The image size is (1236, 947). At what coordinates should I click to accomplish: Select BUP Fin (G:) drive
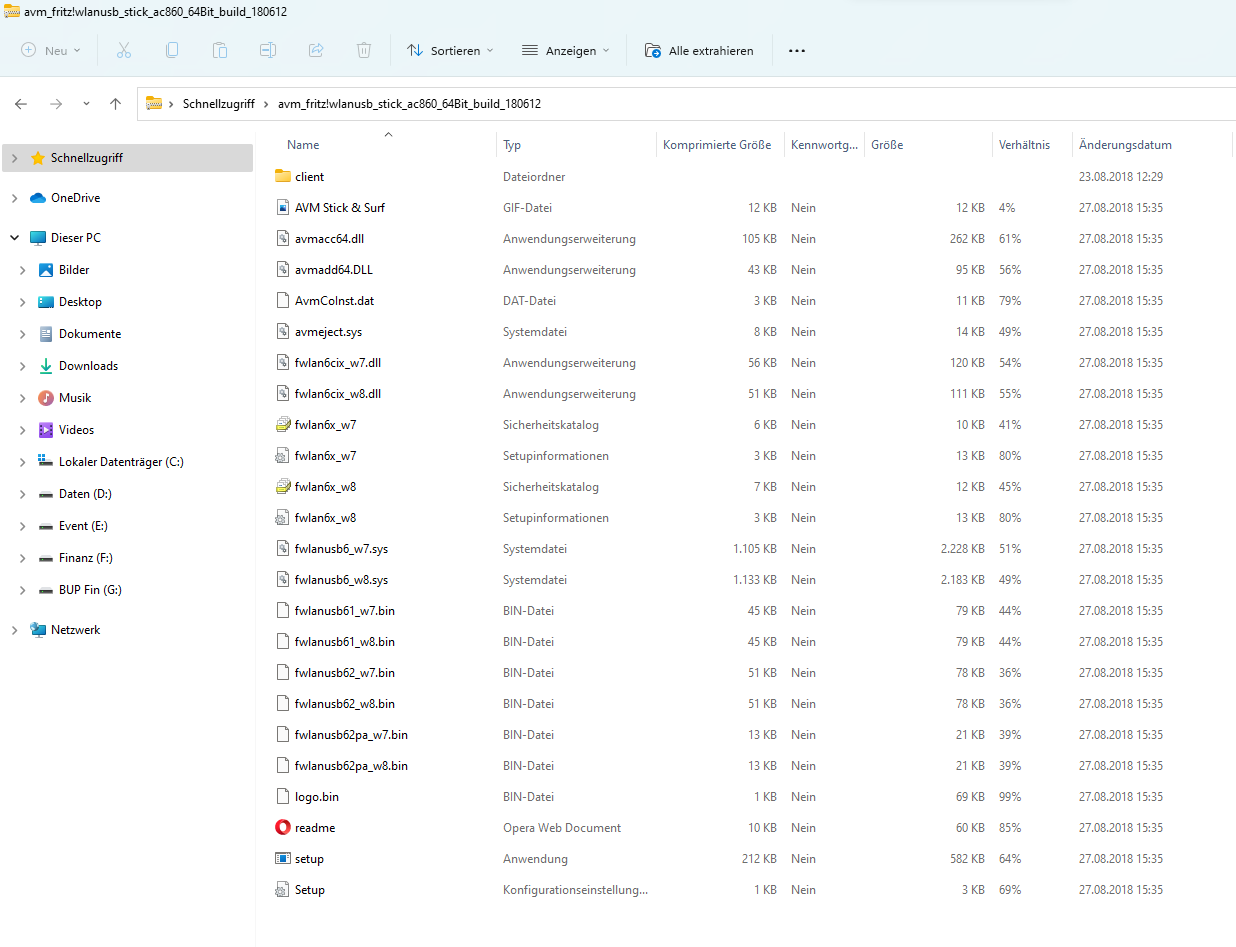pos(90,590)
